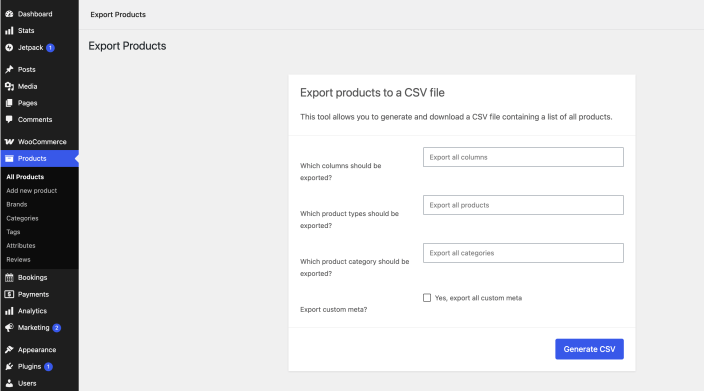704x391 pixels.
Task: Click the 'Which product category should be exported?' label
Action: tap(355, 268)
